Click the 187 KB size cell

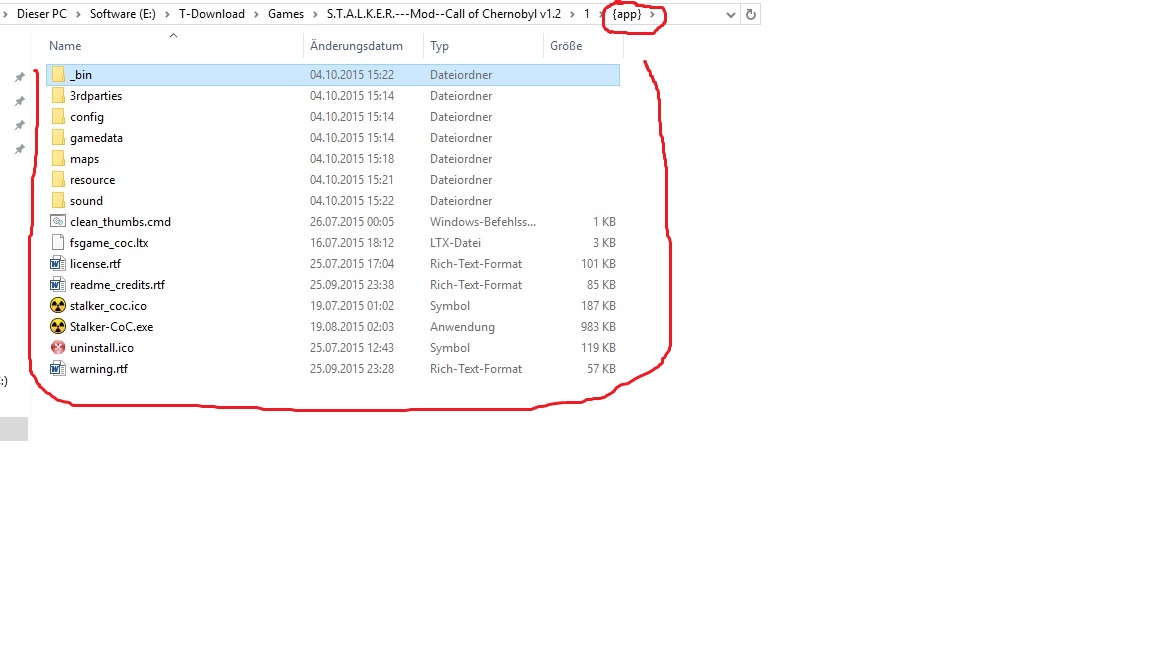pos(598,306)
